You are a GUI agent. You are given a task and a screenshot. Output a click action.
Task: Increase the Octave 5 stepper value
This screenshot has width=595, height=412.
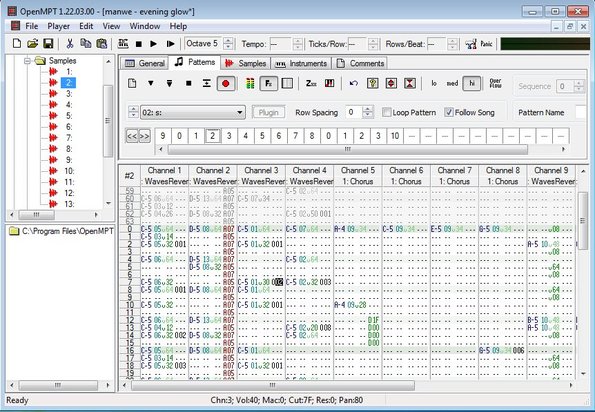coord(228,41)
